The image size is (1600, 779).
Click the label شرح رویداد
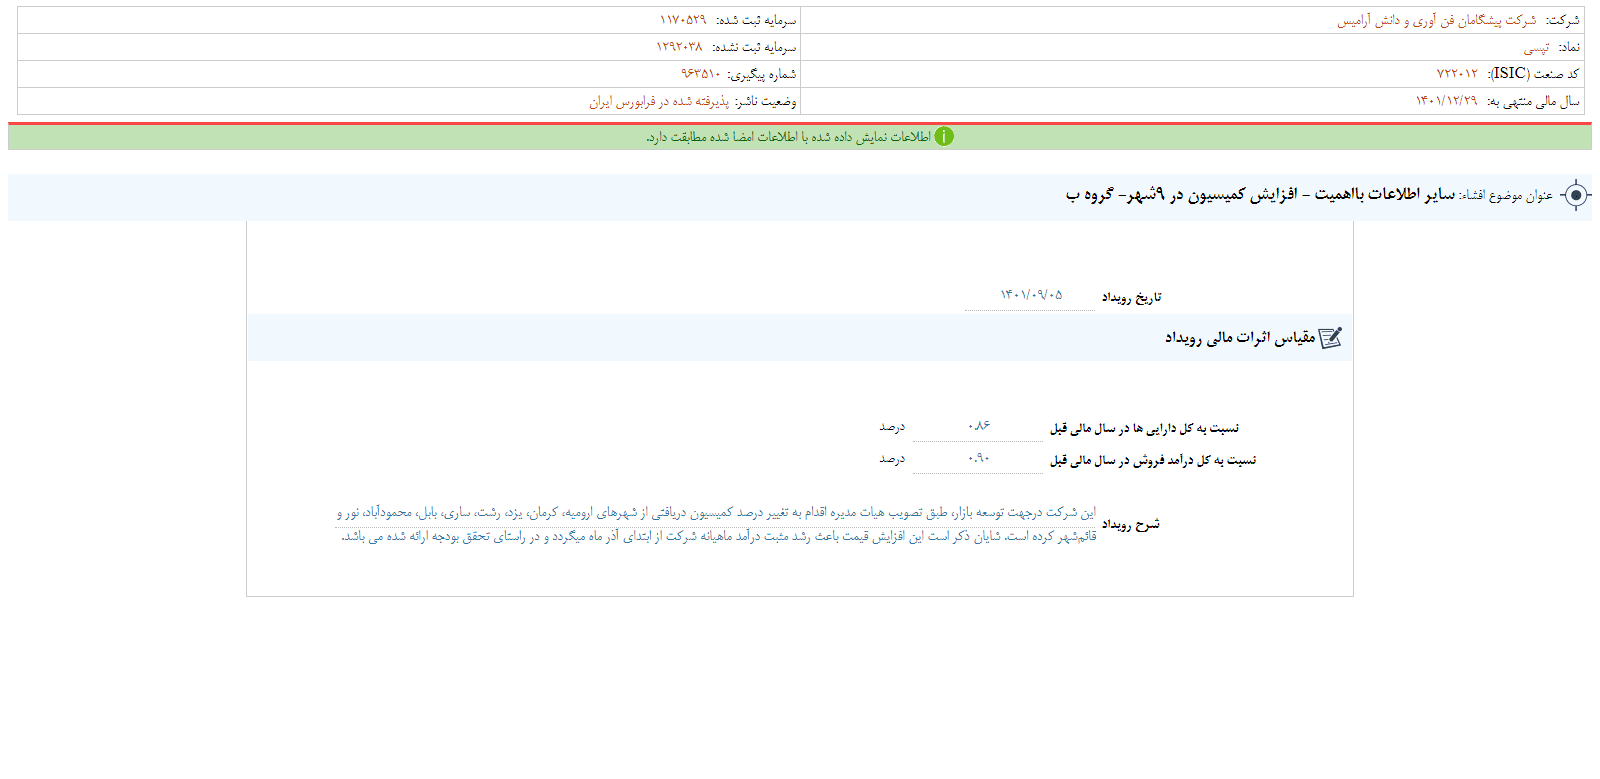pos(1131,524)
